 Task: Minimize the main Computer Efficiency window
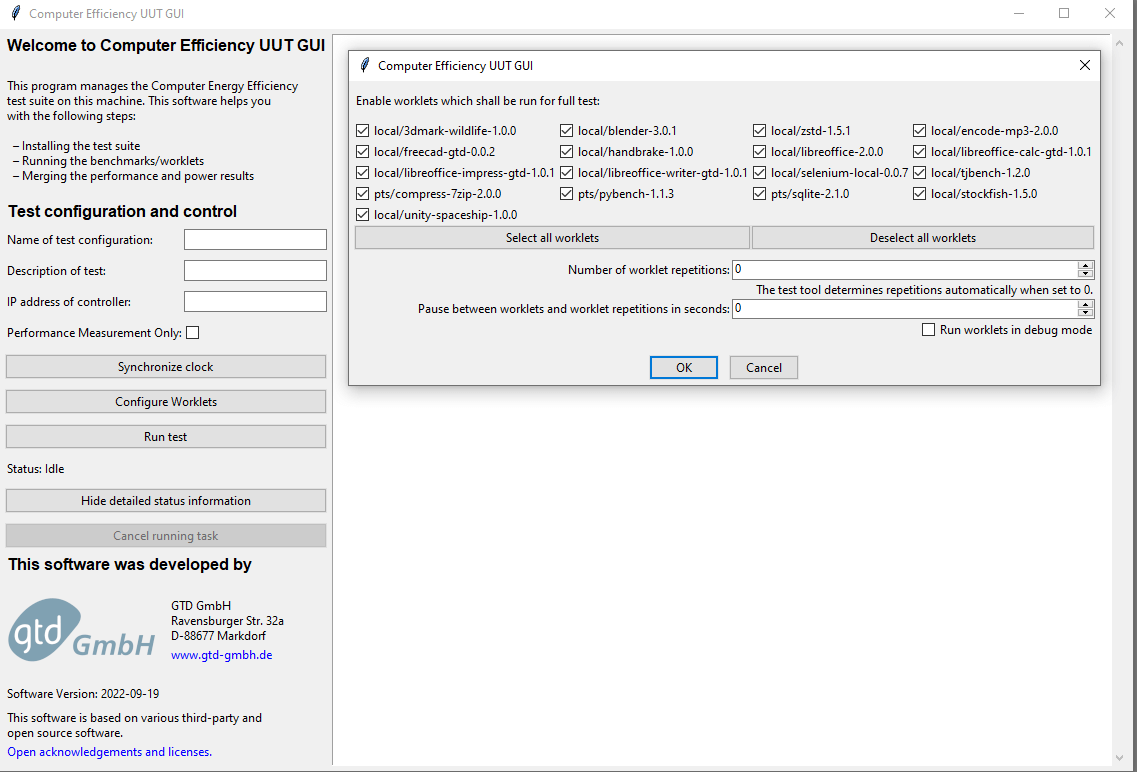[1019, 13]
